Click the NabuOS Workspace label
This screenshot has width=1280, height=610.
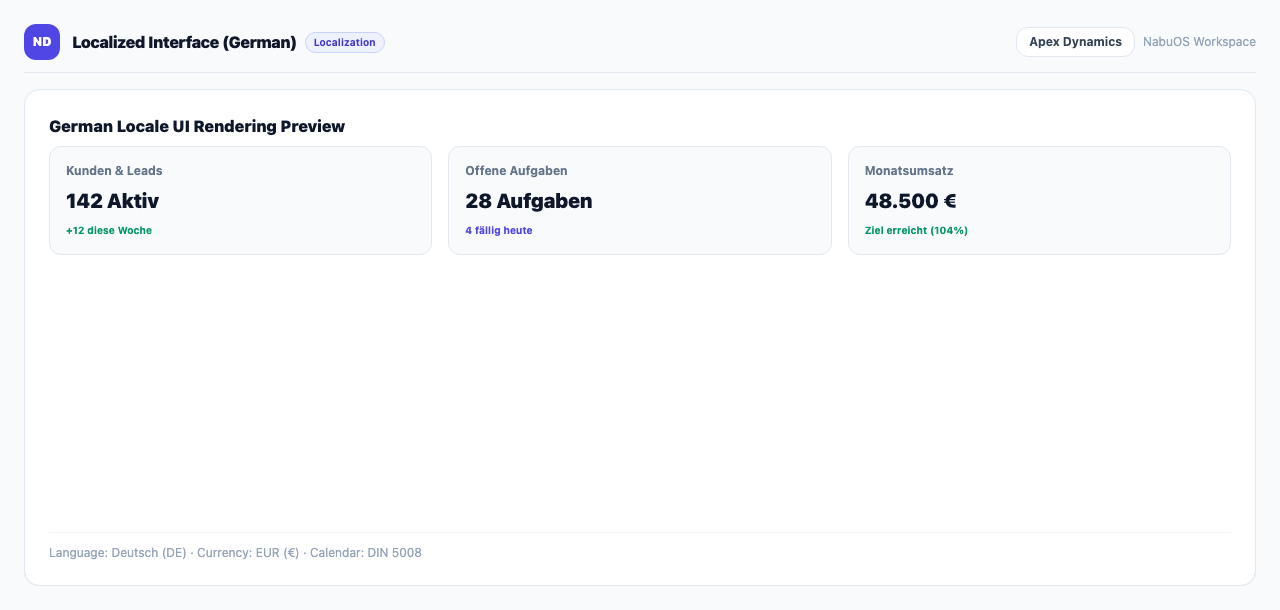coord(1199,42)
